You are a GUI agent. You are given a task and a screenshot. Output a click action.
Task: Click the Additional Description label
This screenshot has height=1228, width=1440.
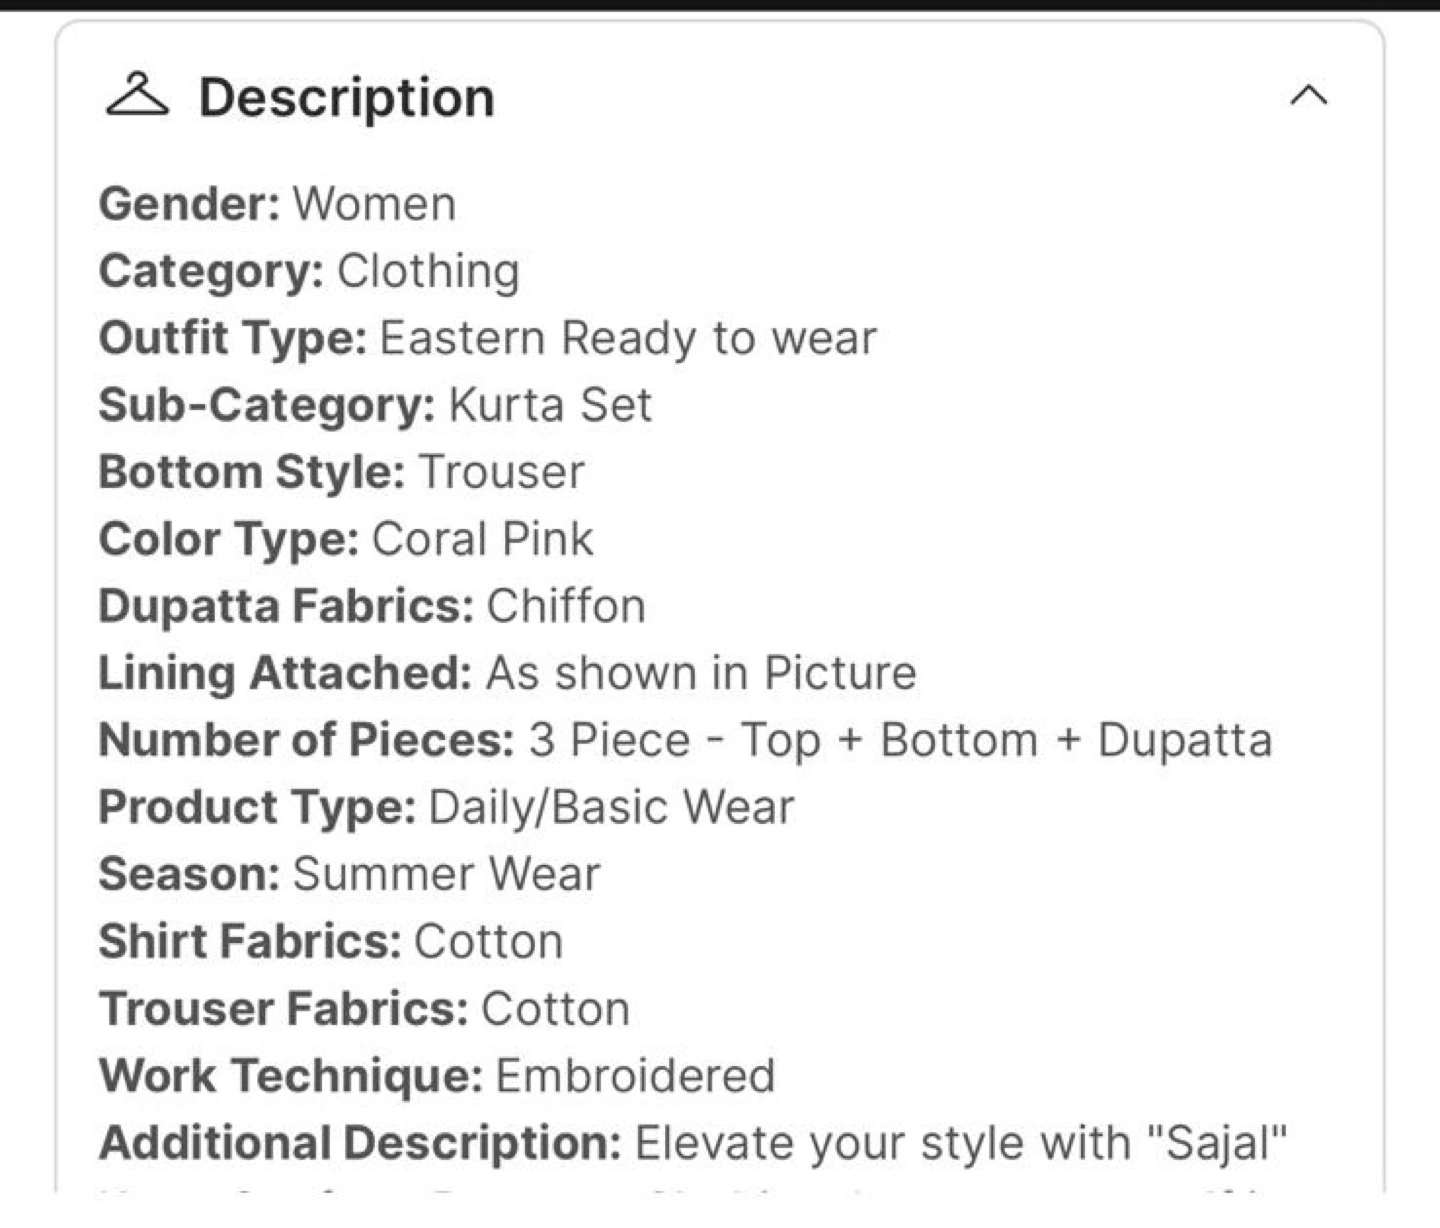click(360, 1143)
